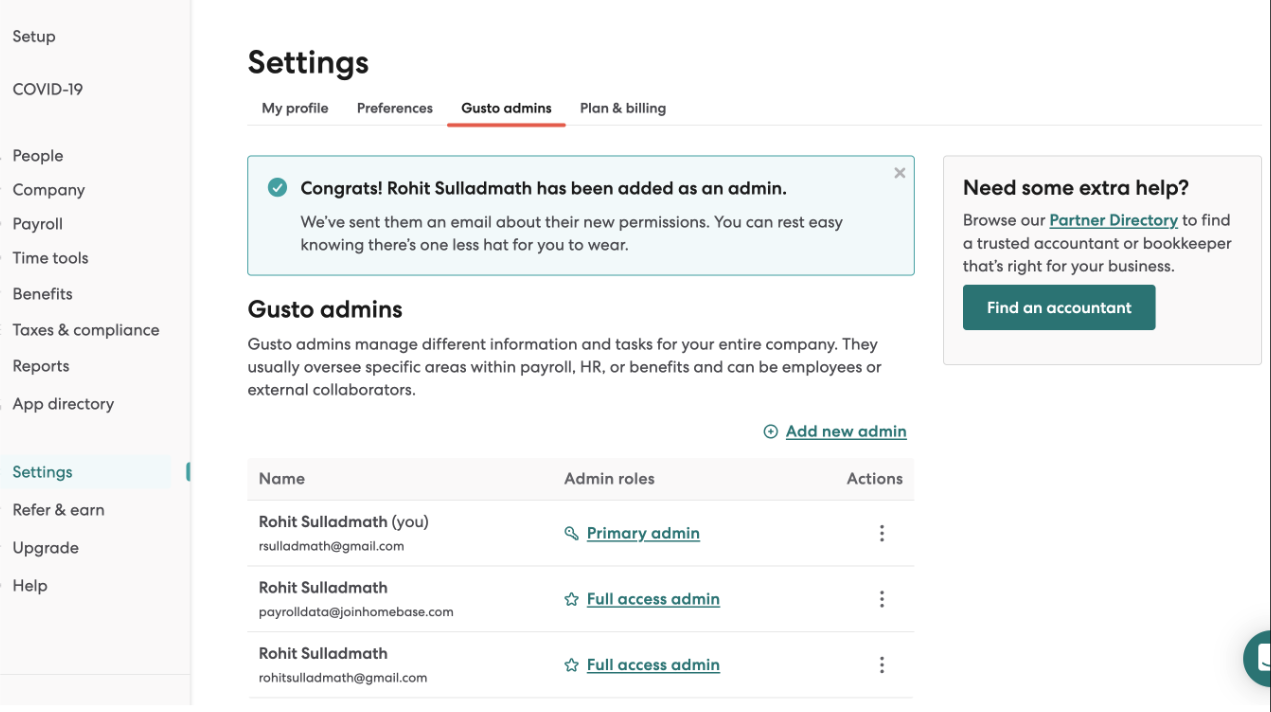This screenshot has width=1271, height=712.
Task: Select Taxes & compliance in the sidebar
Action: tap(85, 329)
